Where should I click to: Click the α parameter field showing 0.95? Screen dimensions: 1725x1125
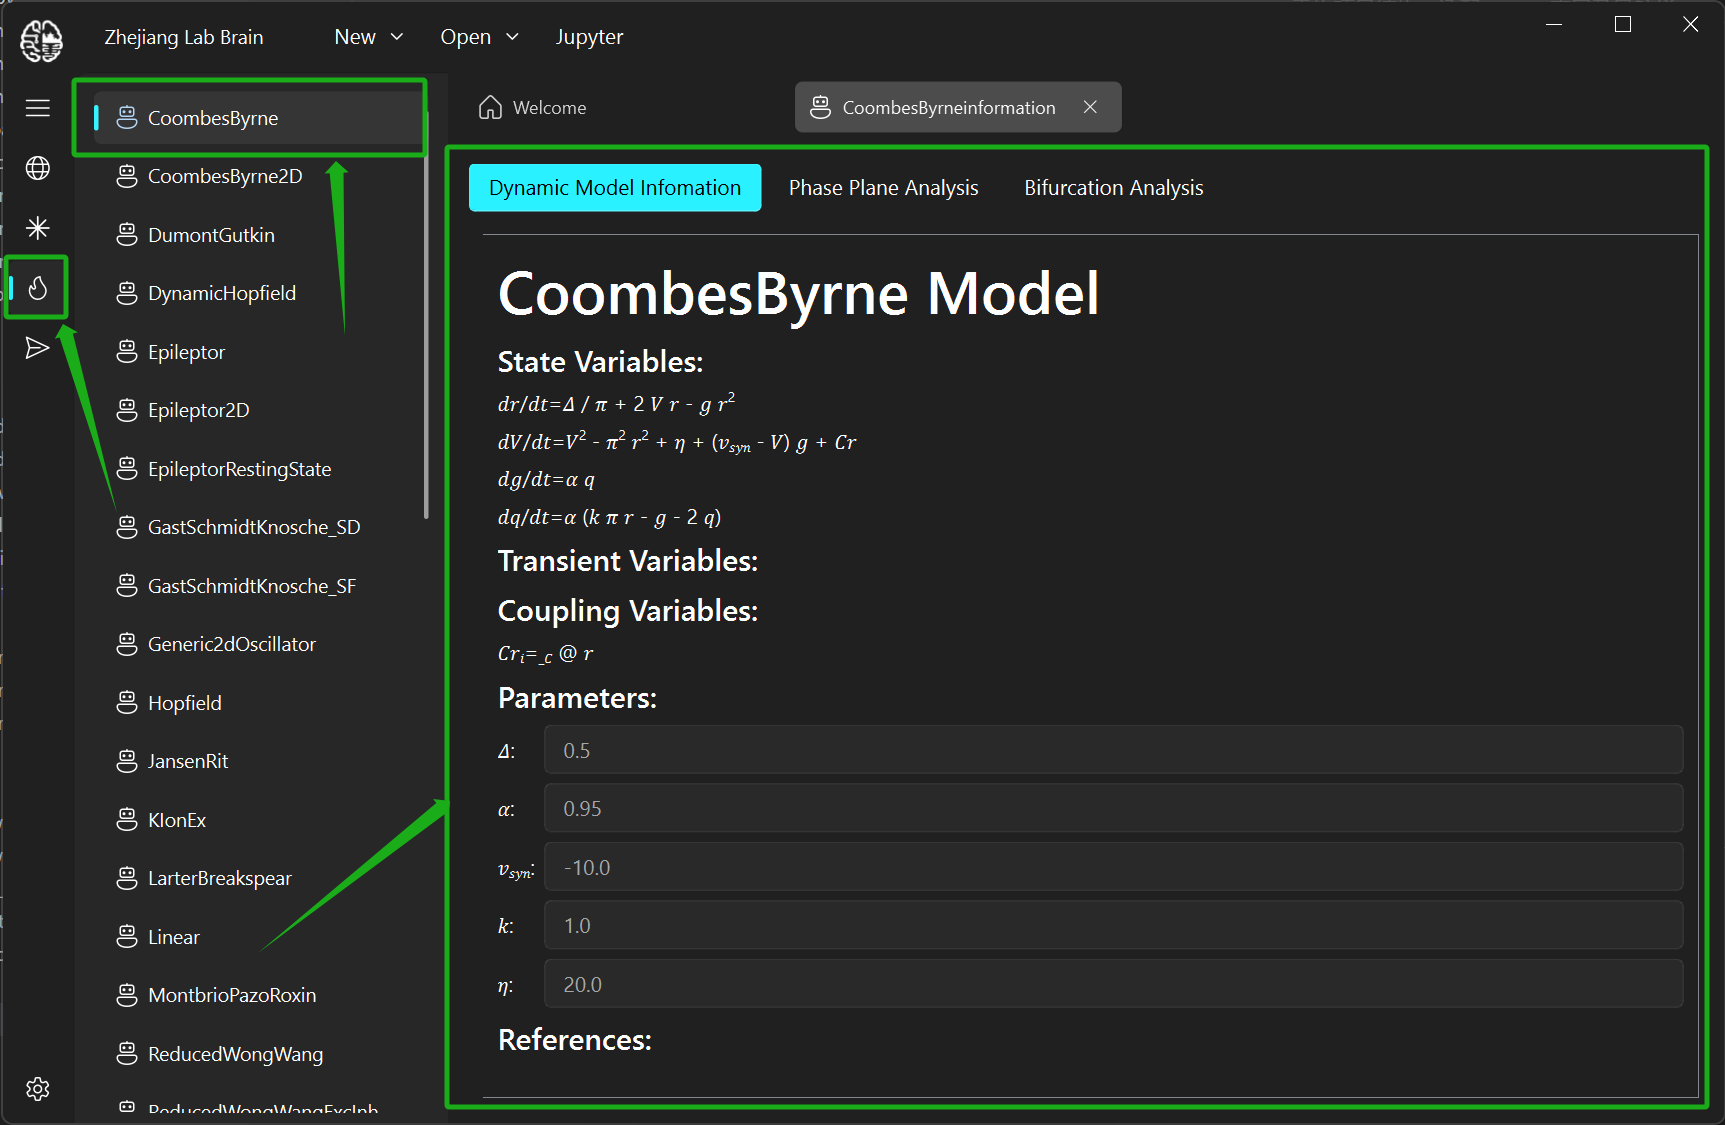1113,808
